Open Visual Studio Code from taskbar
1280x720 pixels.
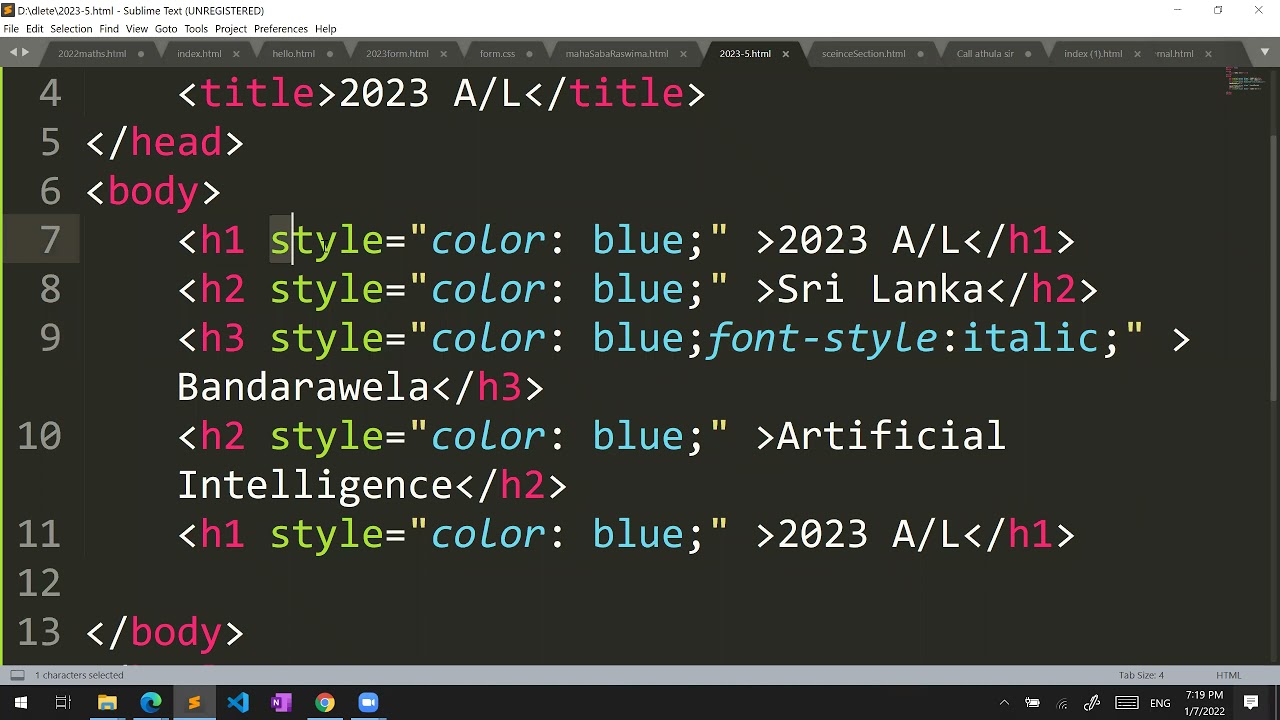coord(237,703)
